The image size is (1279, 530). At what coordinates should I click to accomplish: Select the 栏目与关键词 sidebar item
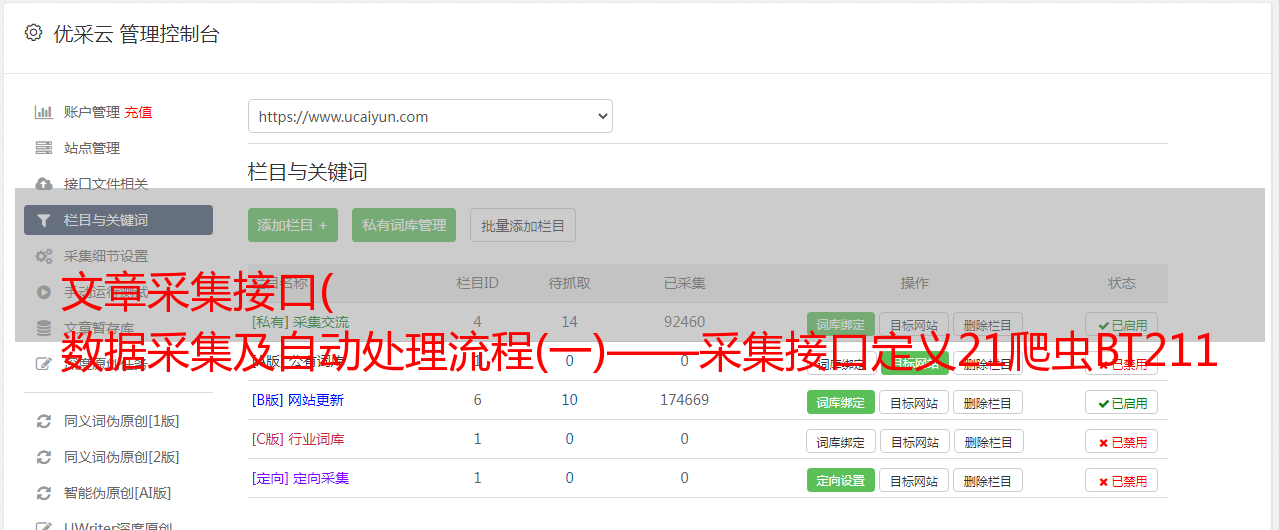click(x=118, y=220)
